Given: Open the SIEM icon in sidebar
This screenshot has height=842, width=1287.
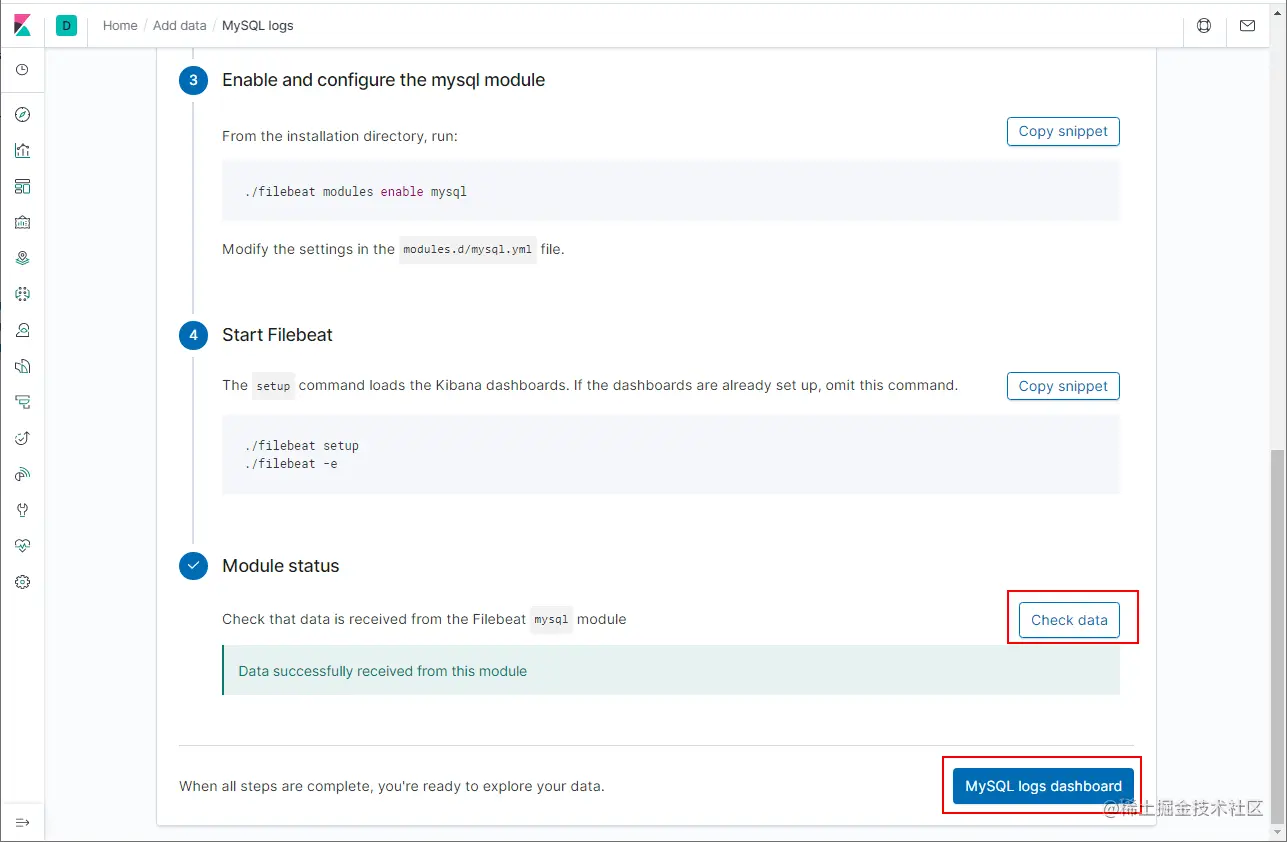Looking at the screenshot, I should pos(23,474).
